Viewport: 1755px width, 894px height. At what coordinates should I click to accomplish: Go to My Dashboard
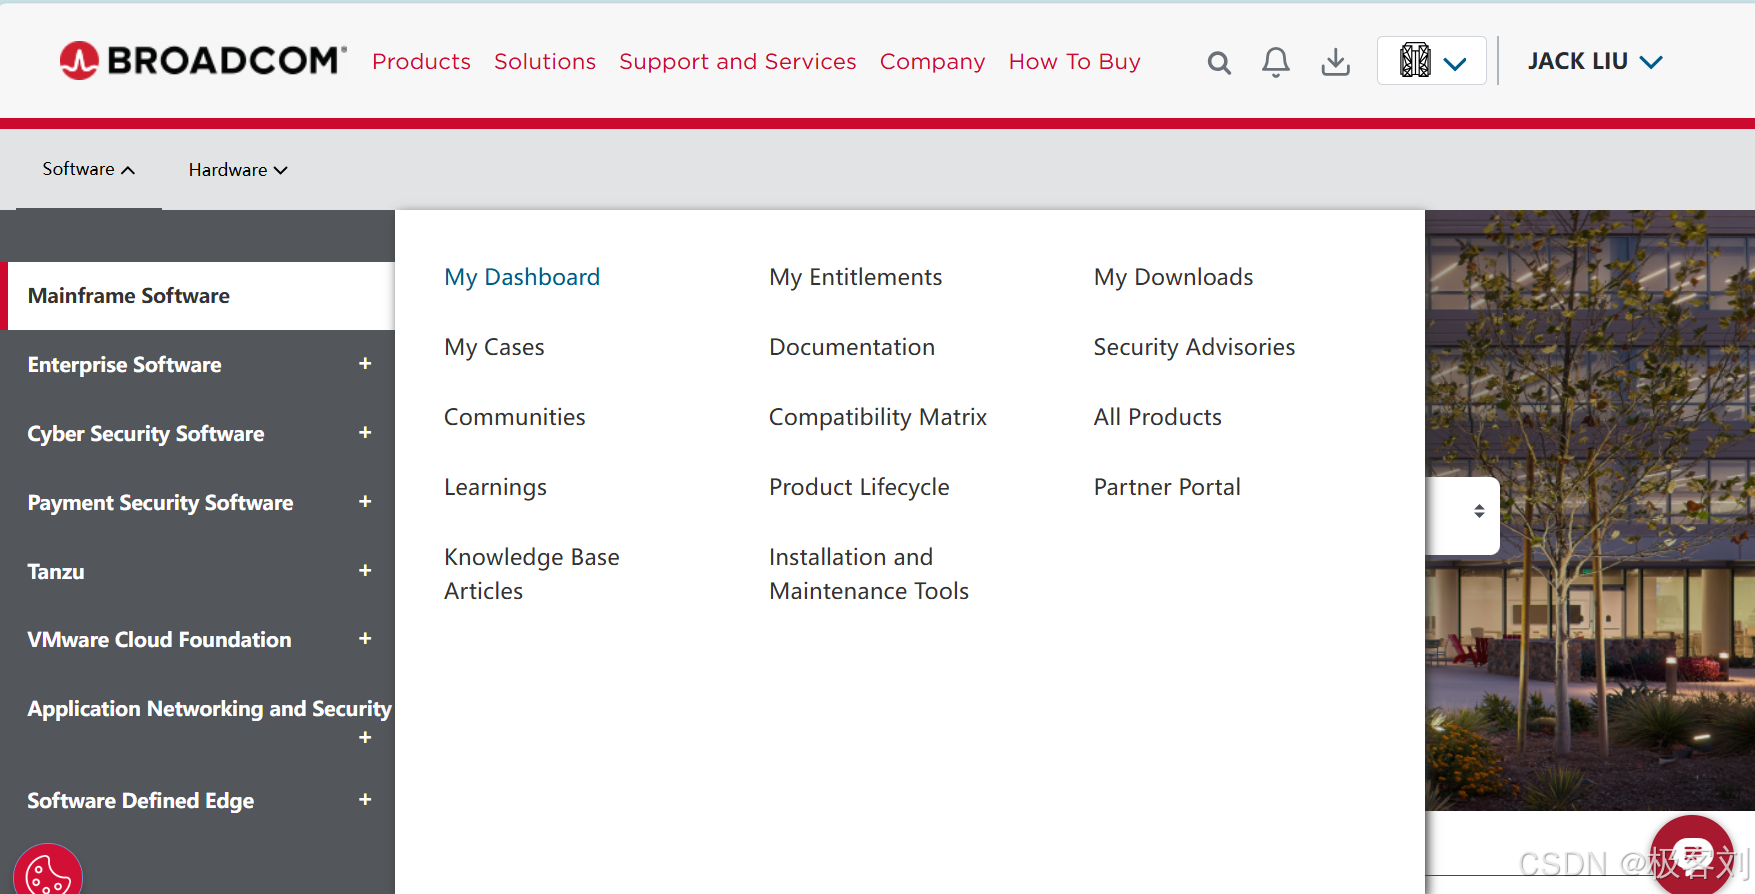(522, 277)
